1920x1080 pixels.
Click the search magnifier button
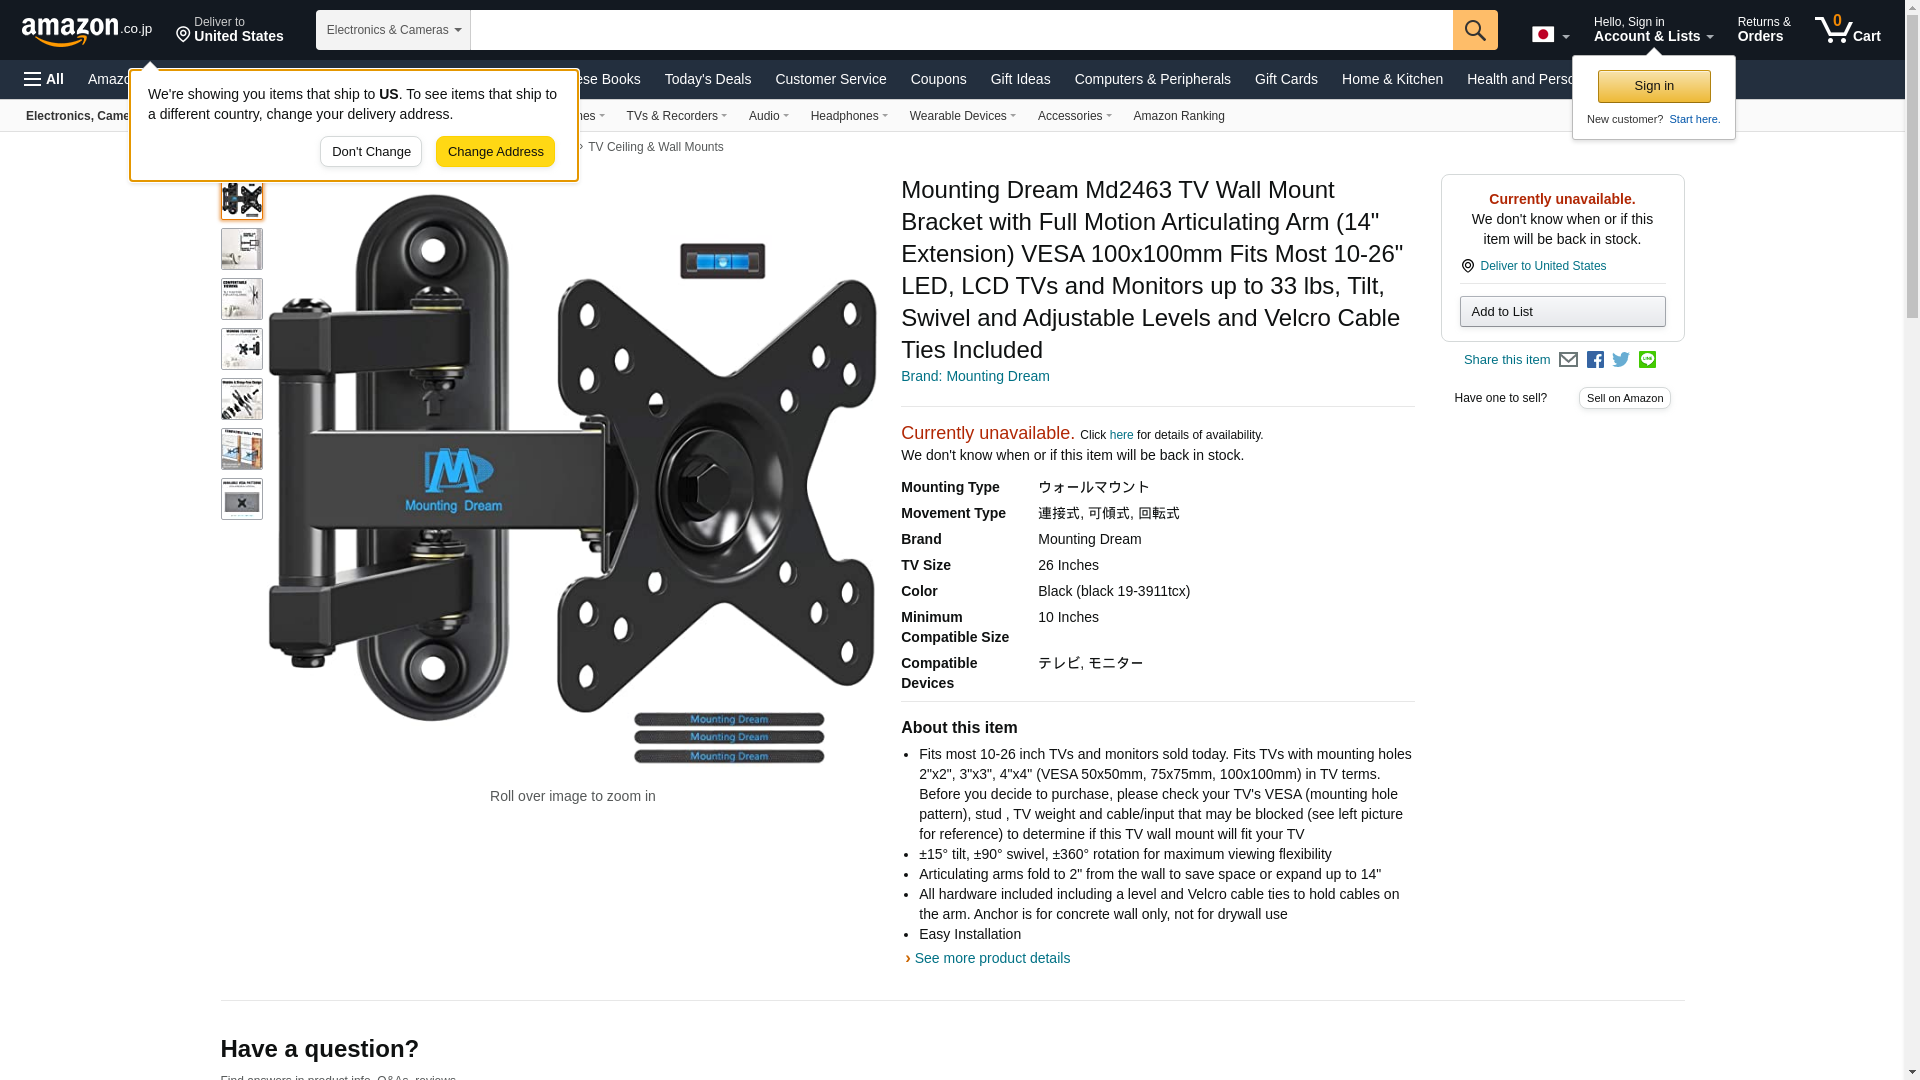pos(1475,30)
